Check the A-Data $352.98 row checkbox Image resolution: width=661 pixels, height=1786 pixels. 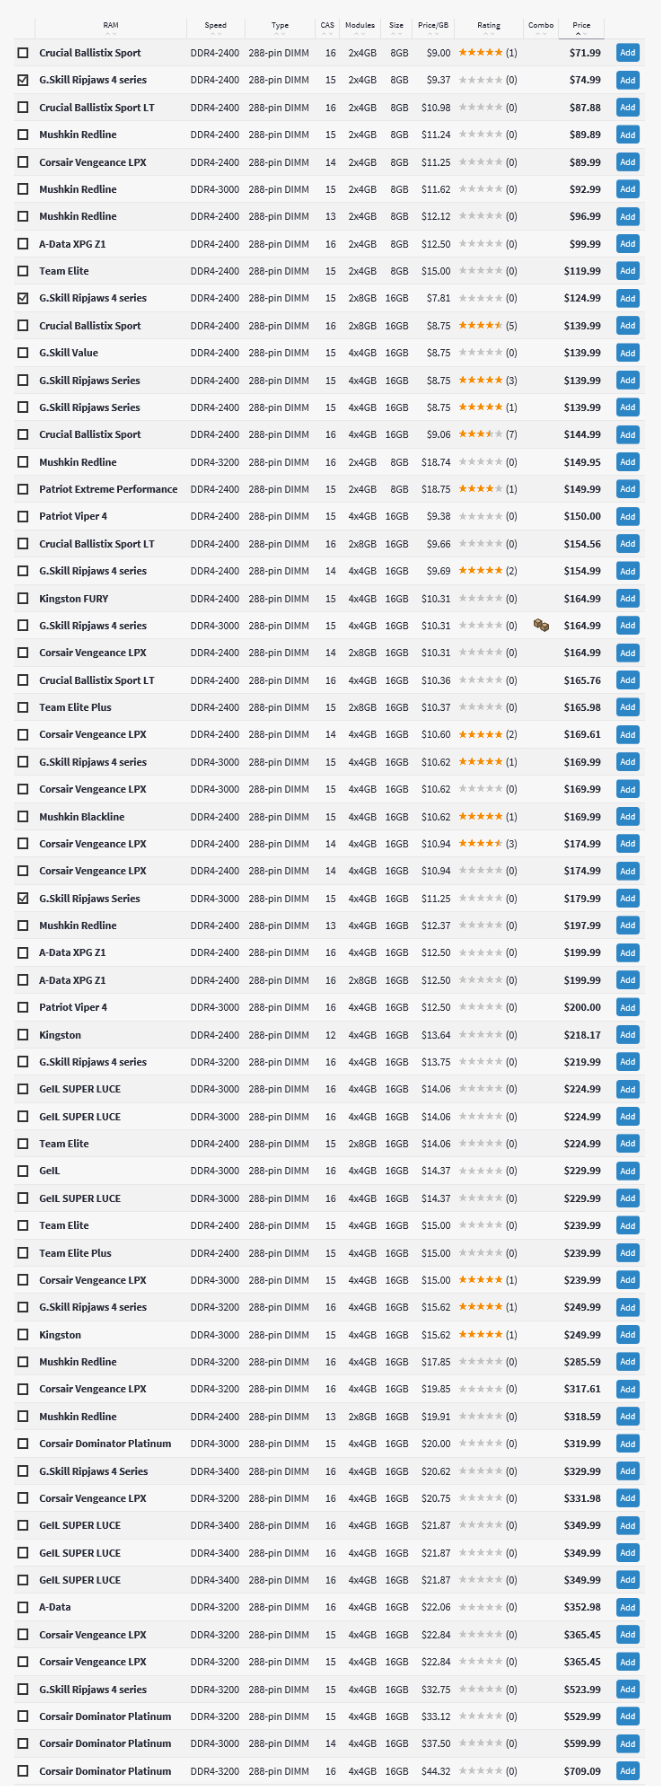[x=23, y=1607]
